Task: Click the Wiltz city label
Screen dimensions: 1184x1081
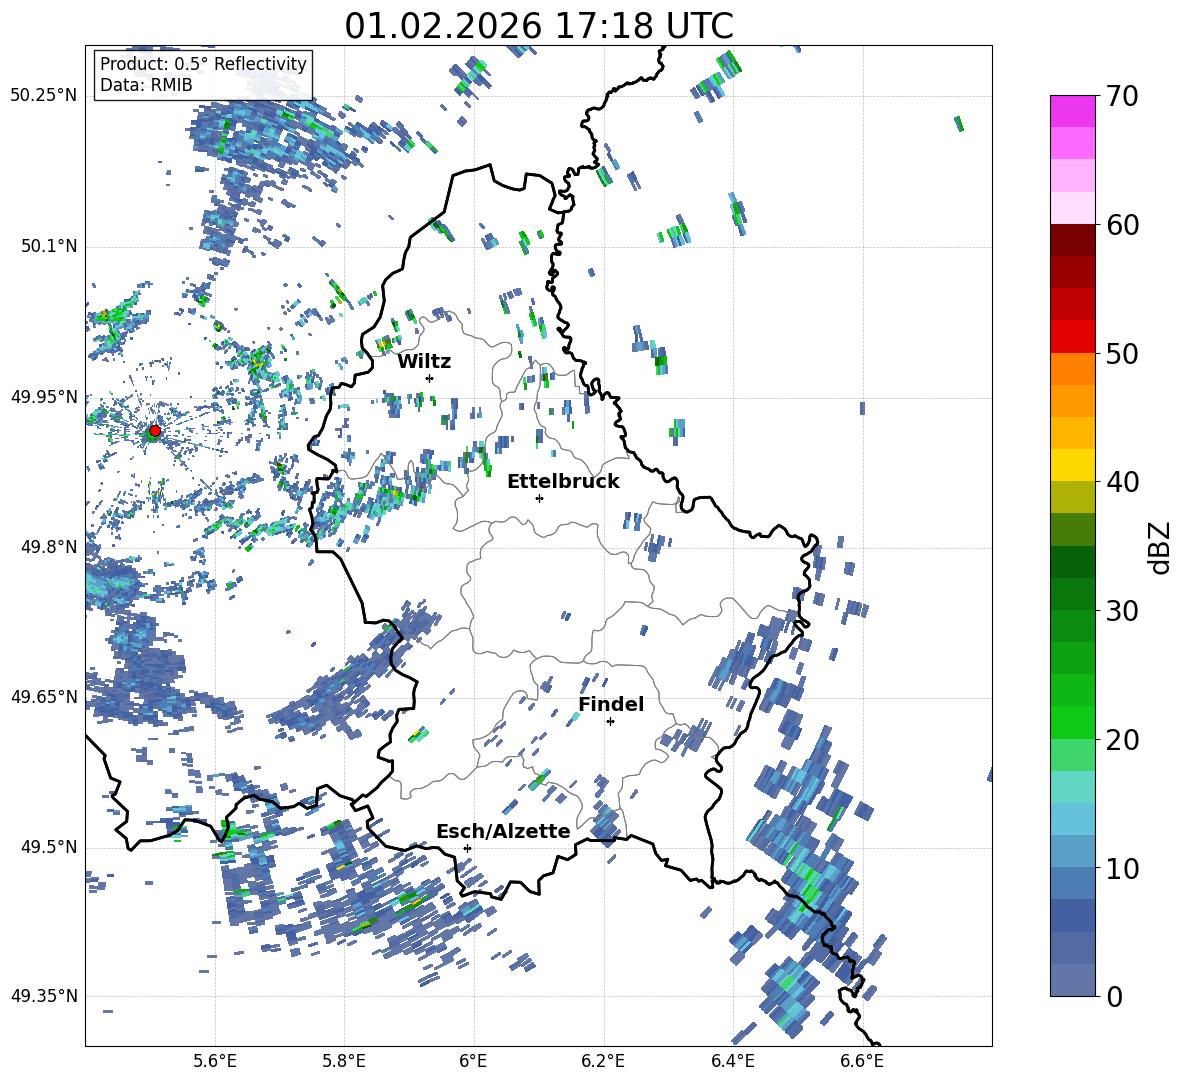Action: coord(424,361)
